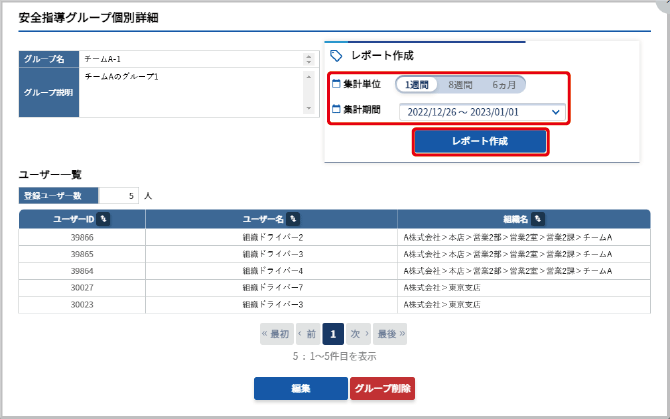The width and height of the screenshot is (670, 419).
Task: Click the calendar icon beside 集計単位
Action: [336, 84]
